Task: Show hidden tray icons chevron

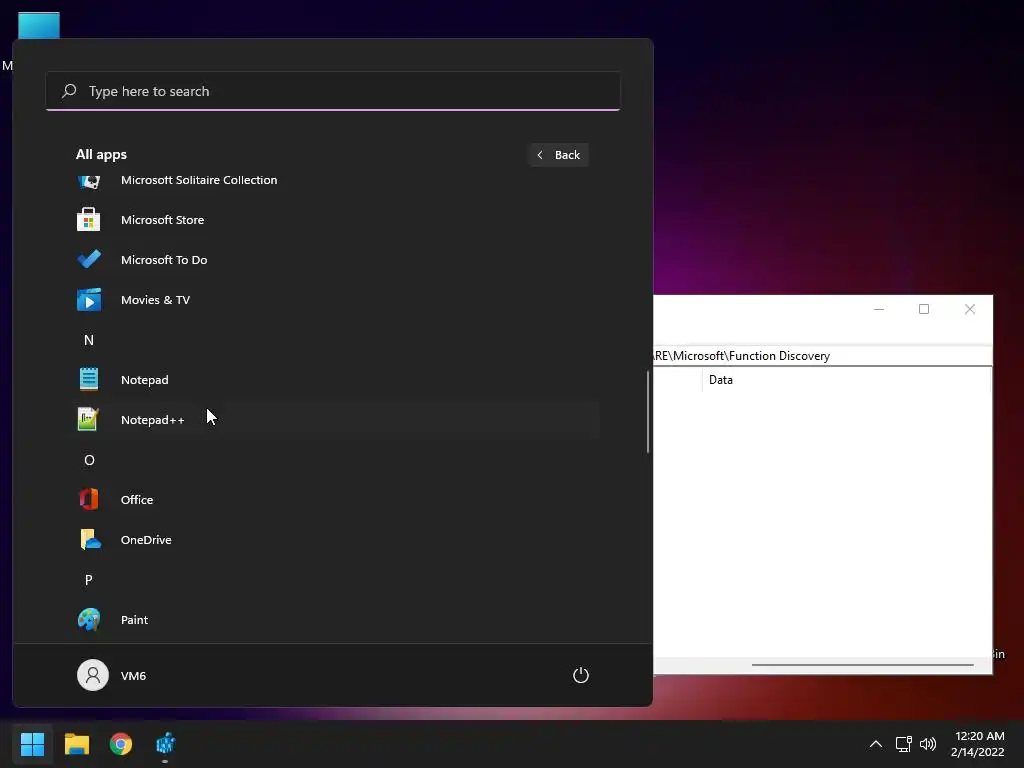Action: coord(876,744)
